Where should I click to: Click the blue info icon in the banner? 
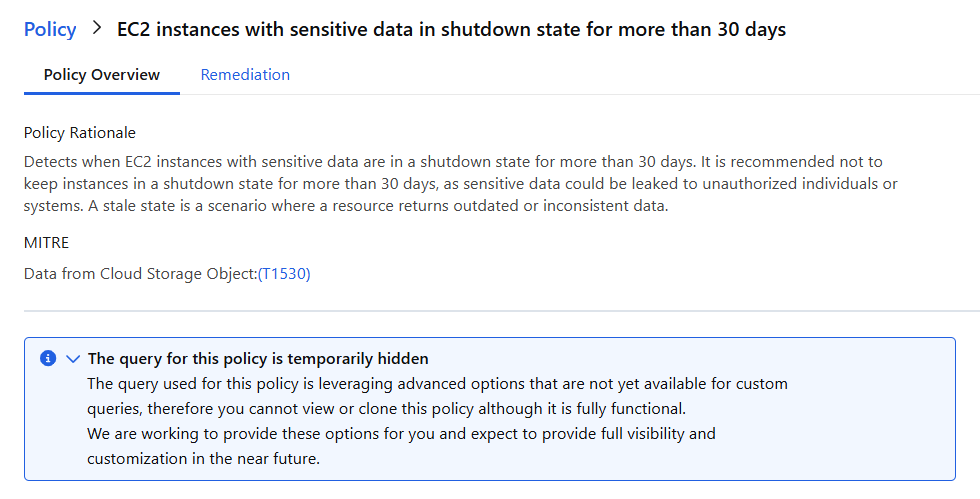coord(47,358)
